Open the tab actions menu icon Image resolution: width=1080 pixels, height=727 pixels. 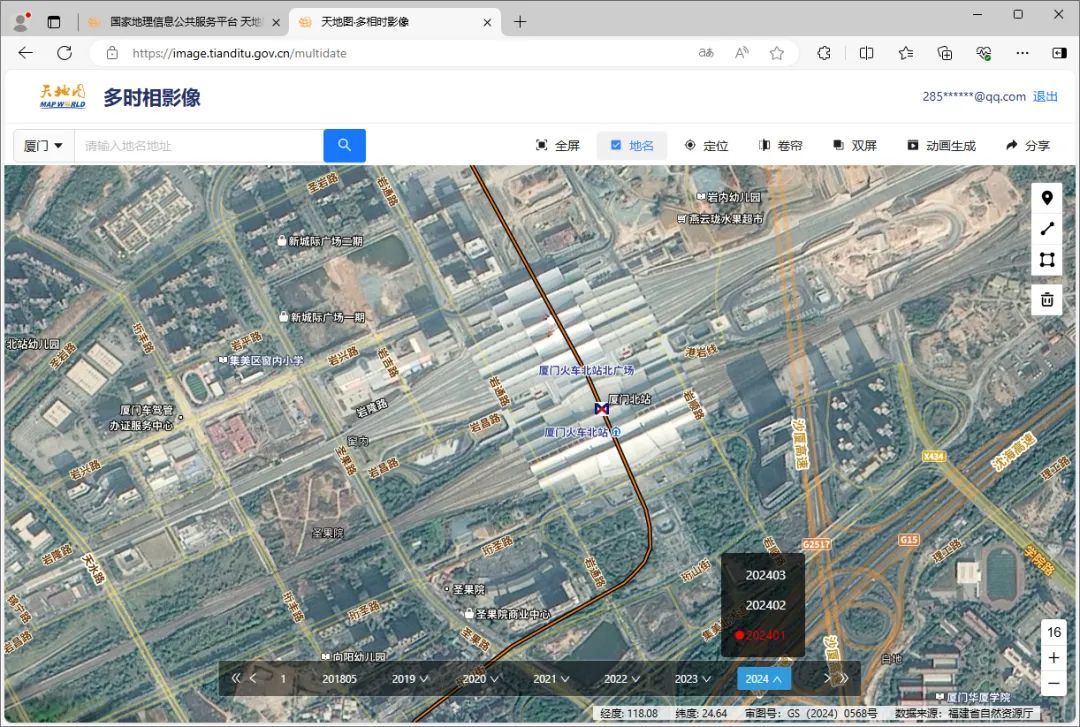(54, 22)
